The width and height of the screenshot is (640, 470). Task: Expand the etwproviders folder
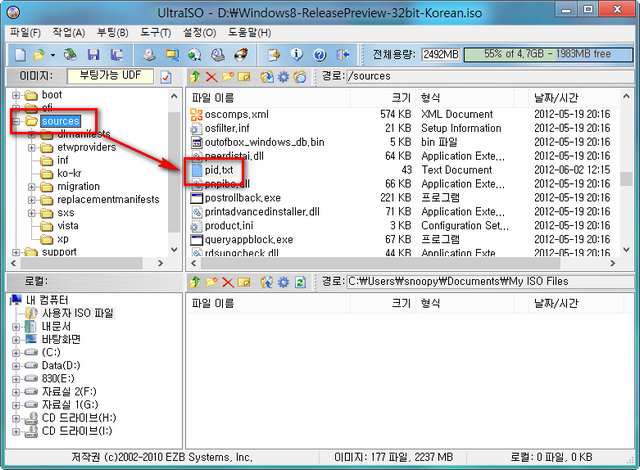coord(31,148)
